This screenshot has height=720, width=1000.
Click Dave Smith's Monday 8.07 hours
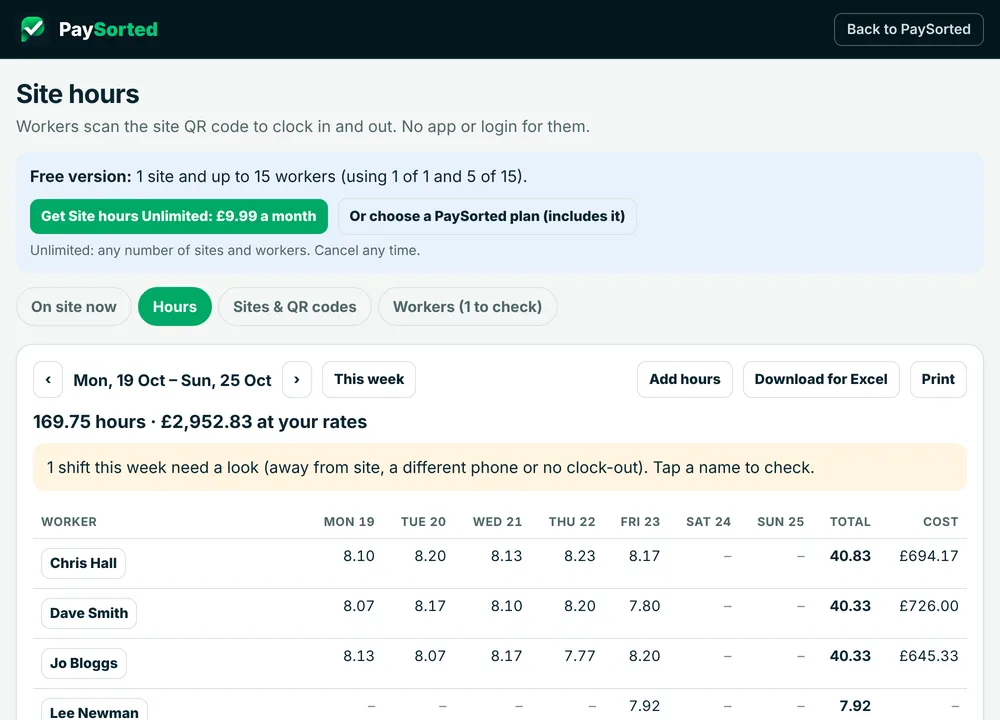pos(359,606)
